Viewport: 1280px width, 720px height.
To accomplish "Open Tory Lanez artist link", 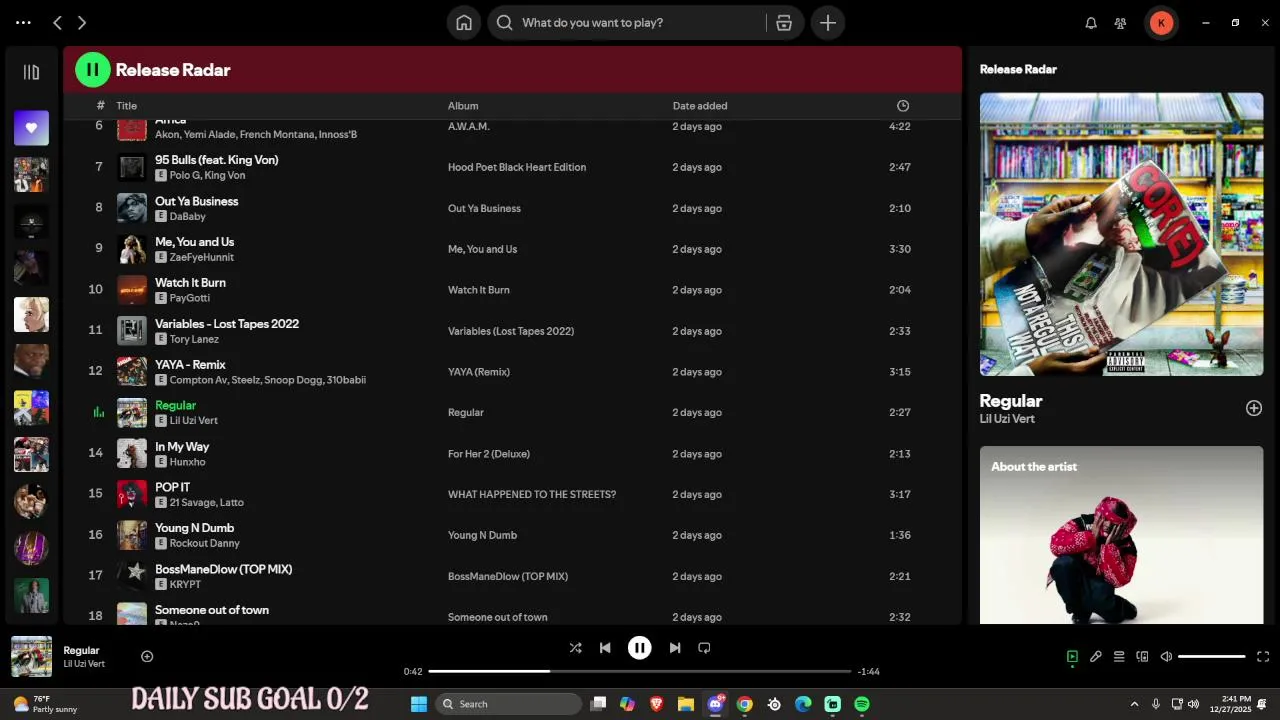I will tap(194, 339).
